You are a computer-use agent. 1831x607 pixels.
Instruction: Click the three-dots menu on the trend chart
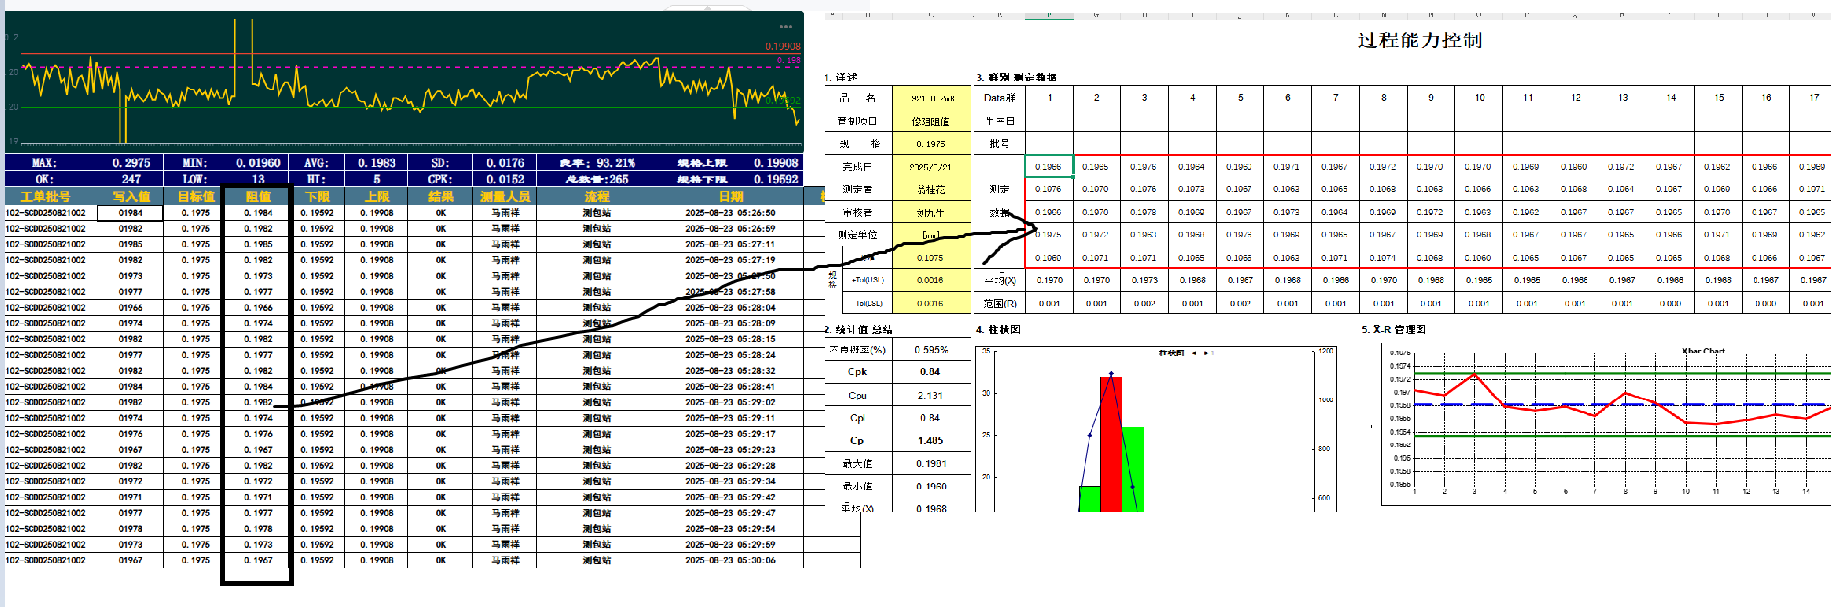coord(785,26)
